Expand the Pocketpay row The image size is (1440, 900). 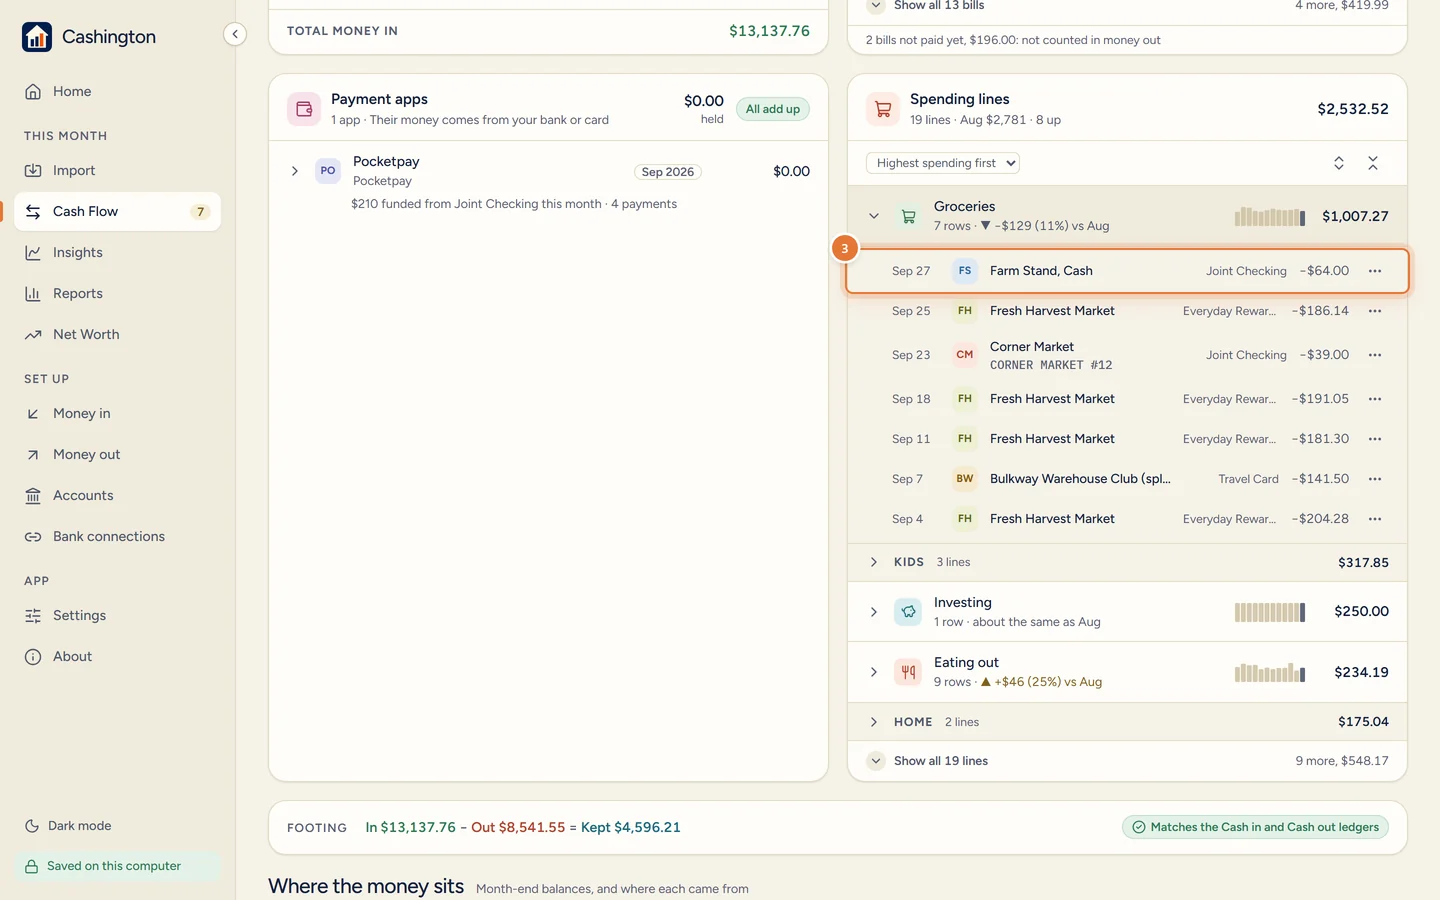click(295, 171)
